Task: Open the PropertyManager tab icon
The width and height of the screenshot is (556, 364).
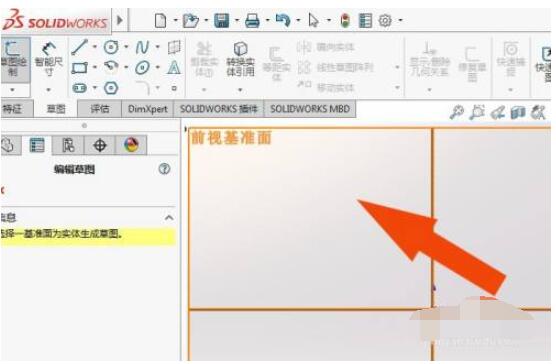Action: (x=37, y=145)
